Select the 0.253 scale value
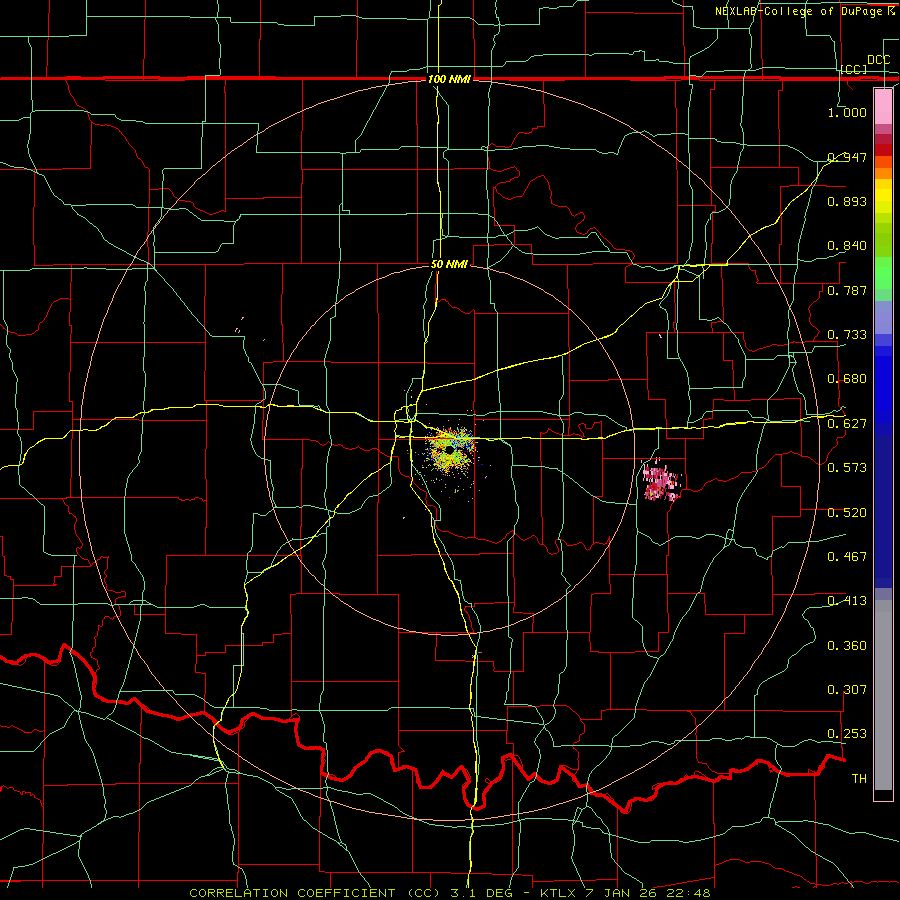 click(847, 734)
